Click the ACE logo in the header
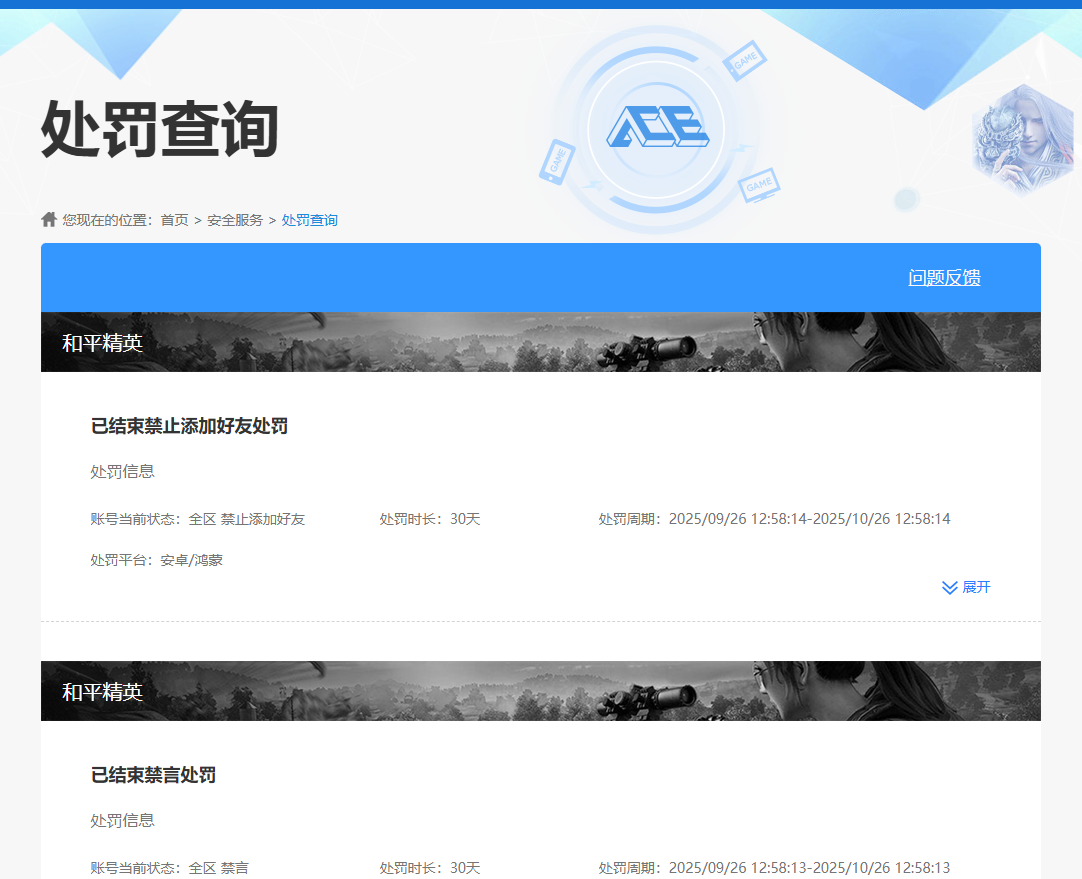The width and height of the screenshot is (1082, 879). (656, 128)
